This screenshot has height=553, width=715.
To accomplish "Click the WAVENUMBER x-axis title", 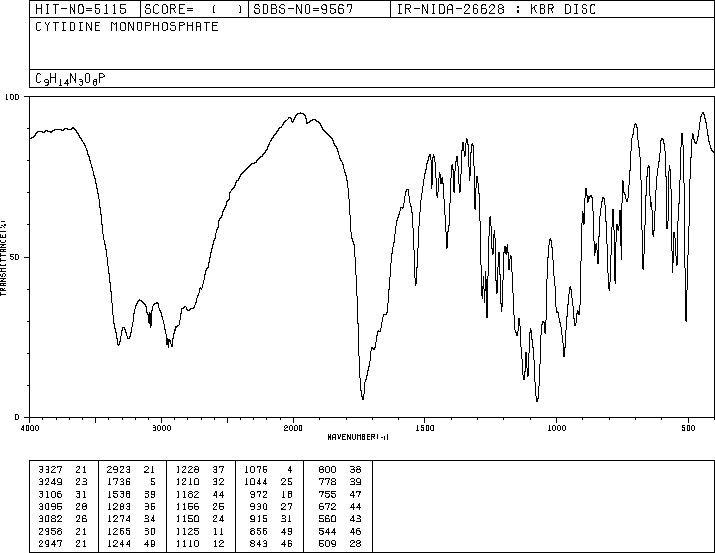I will click(x=358, y=437).
